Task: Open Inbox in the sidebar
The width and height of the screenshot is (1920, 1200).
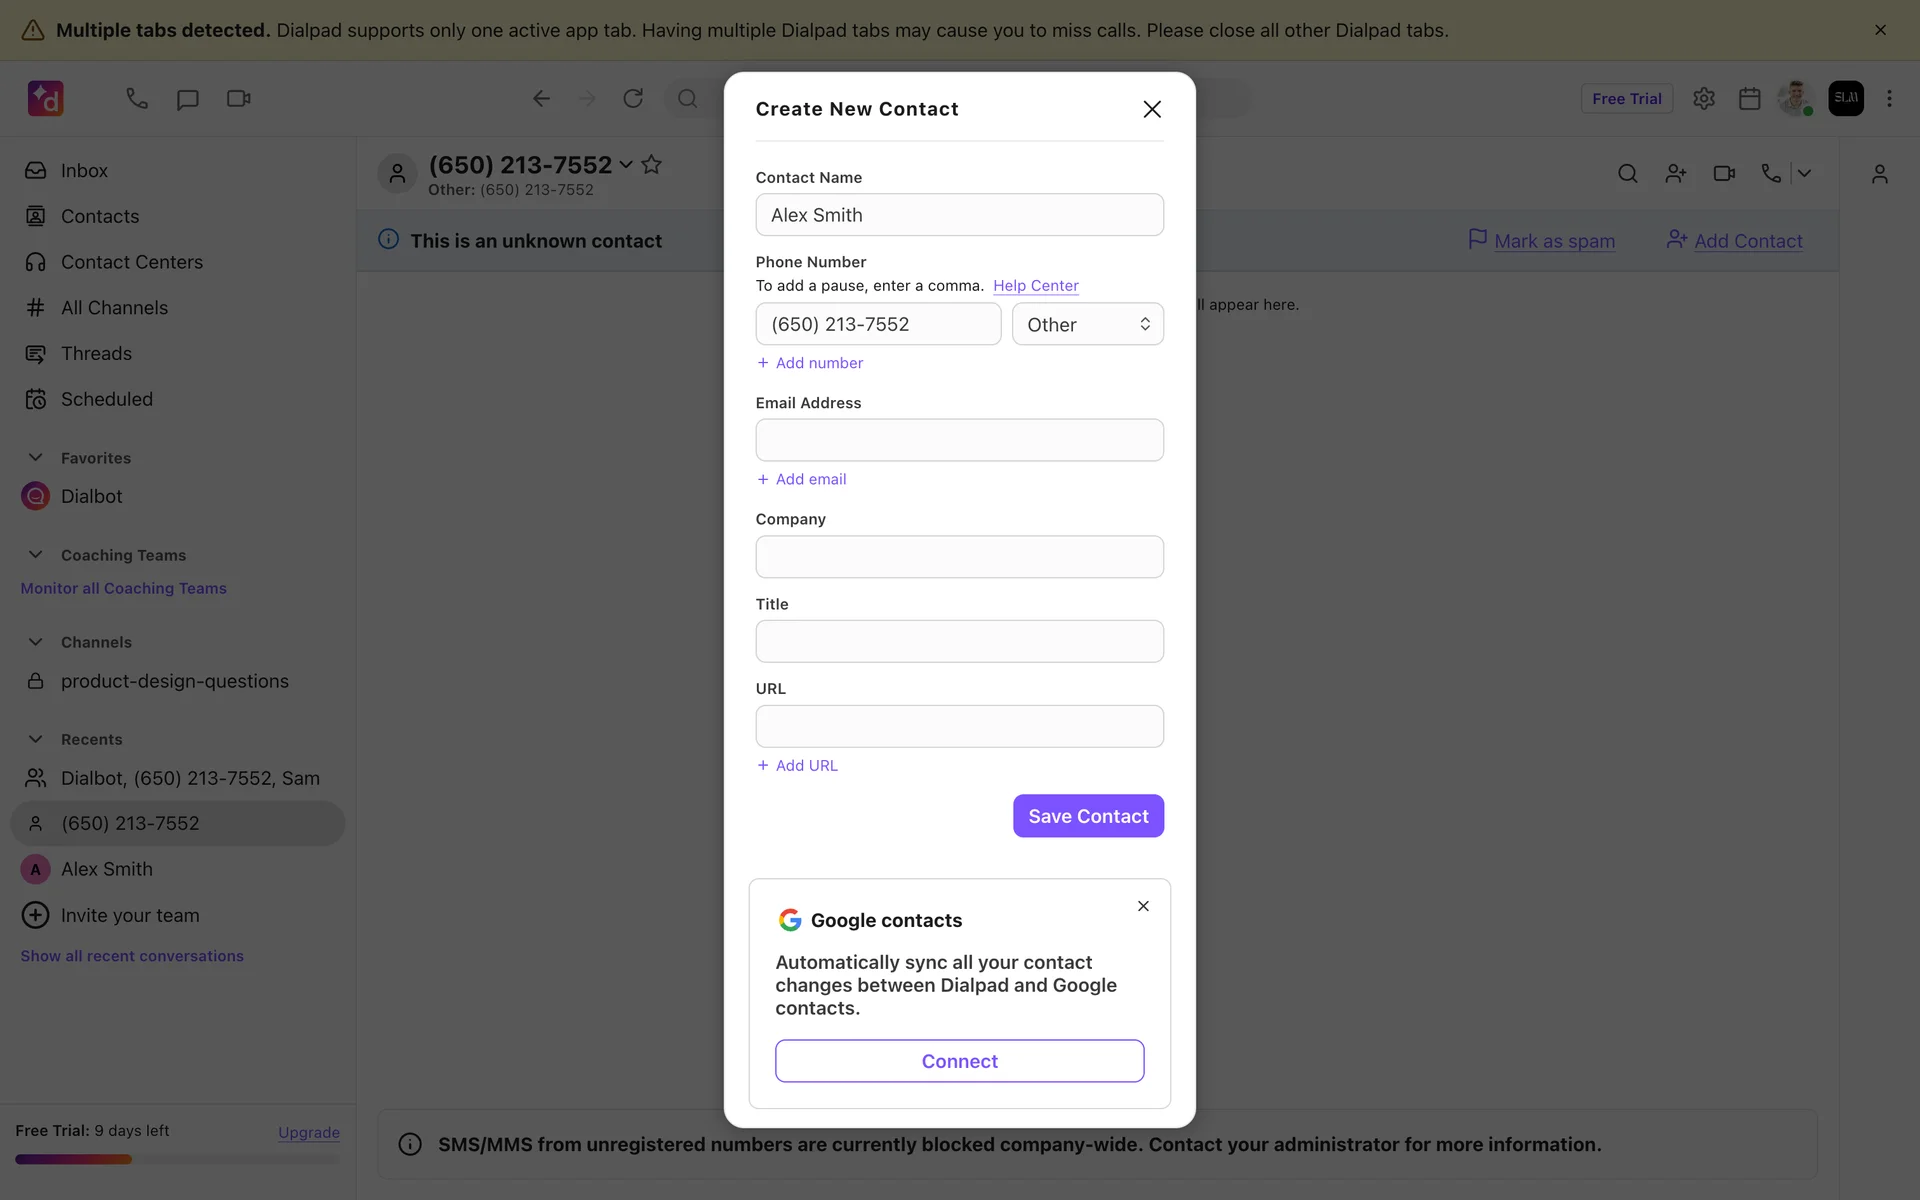Action: (x=84, y=171)
